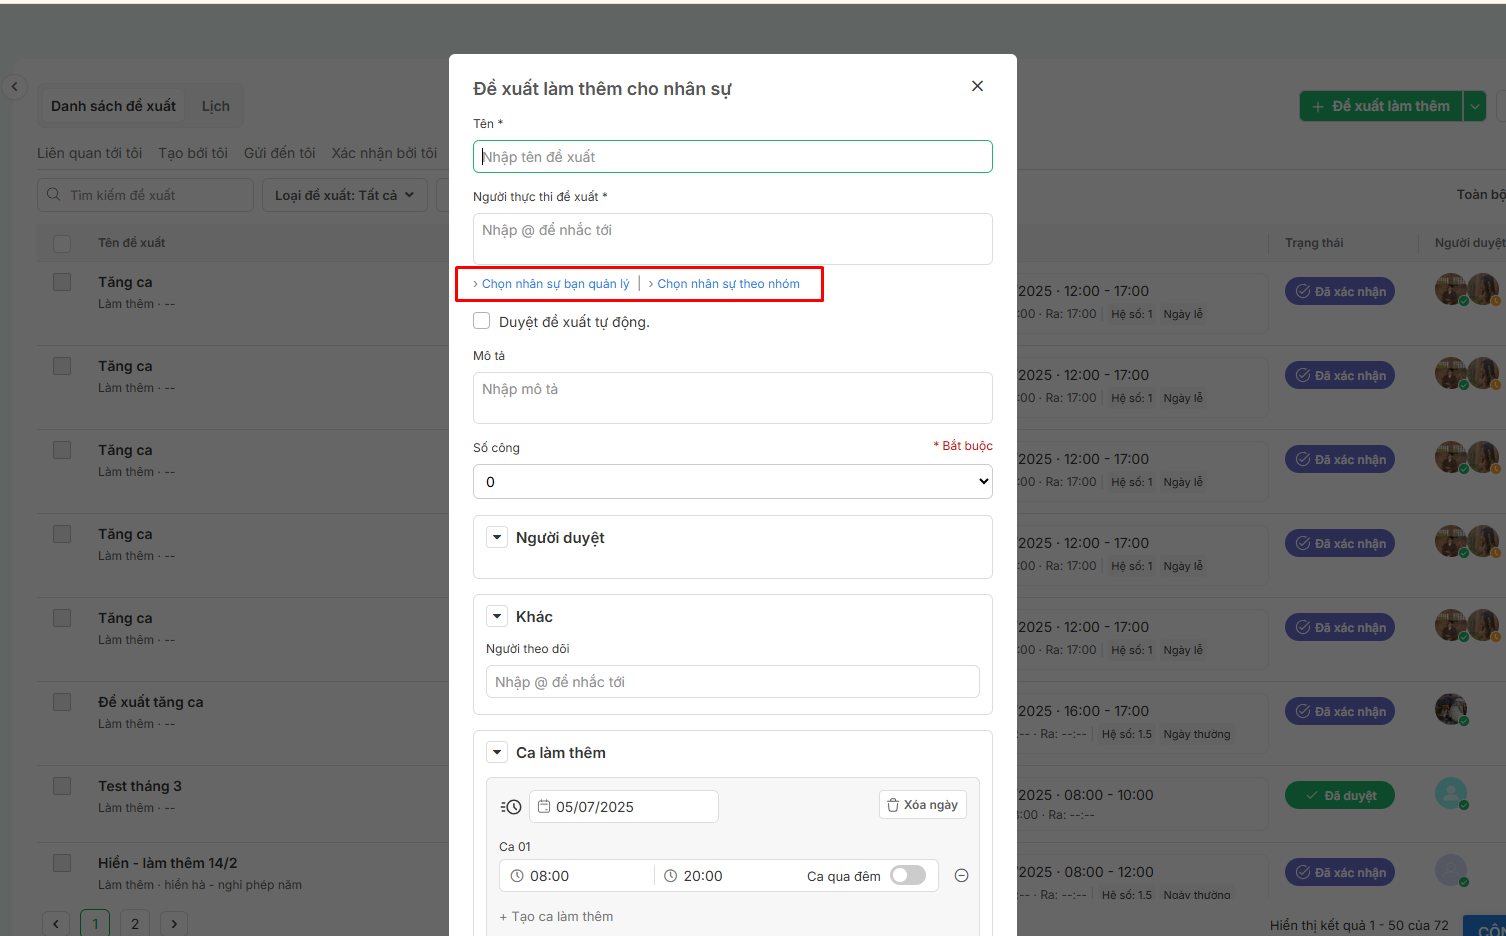Open the Đề xuất tăng ca proposal
1506x936 pixels.
151,702
